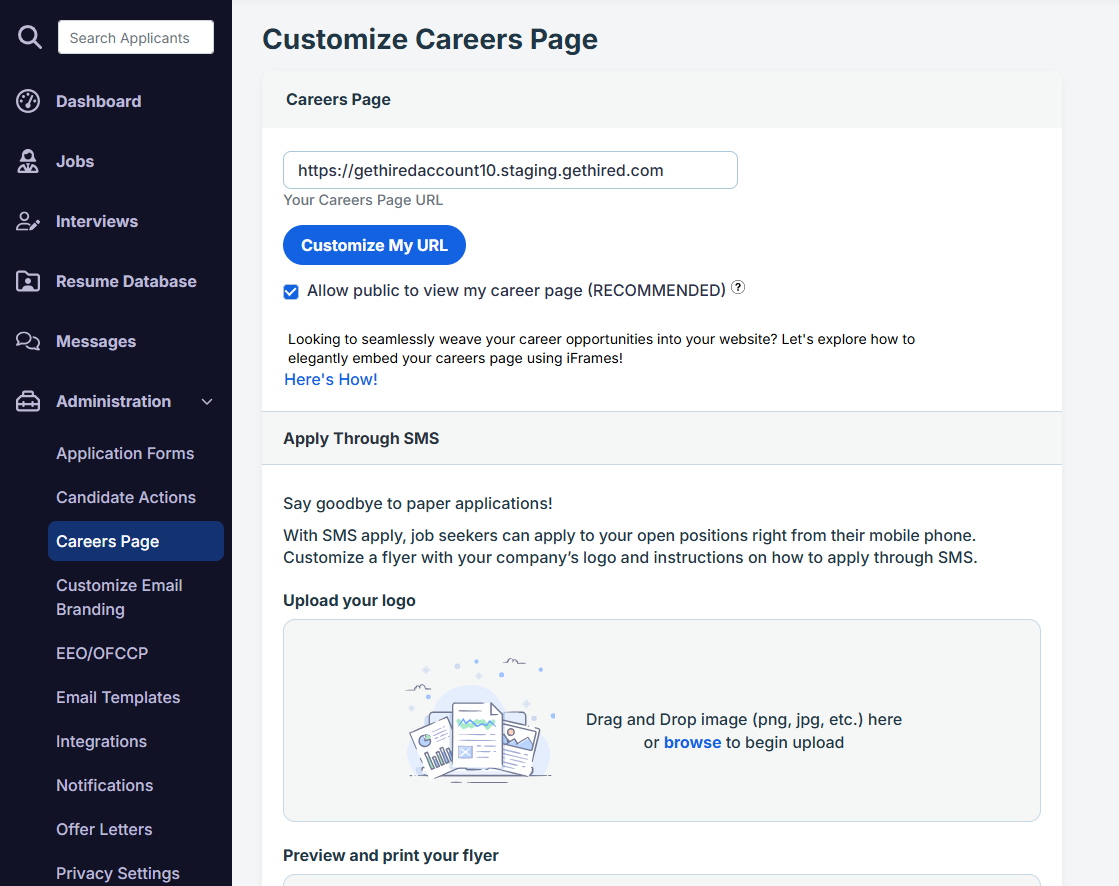Click the documents illustration in upload area

pos(480,720)
